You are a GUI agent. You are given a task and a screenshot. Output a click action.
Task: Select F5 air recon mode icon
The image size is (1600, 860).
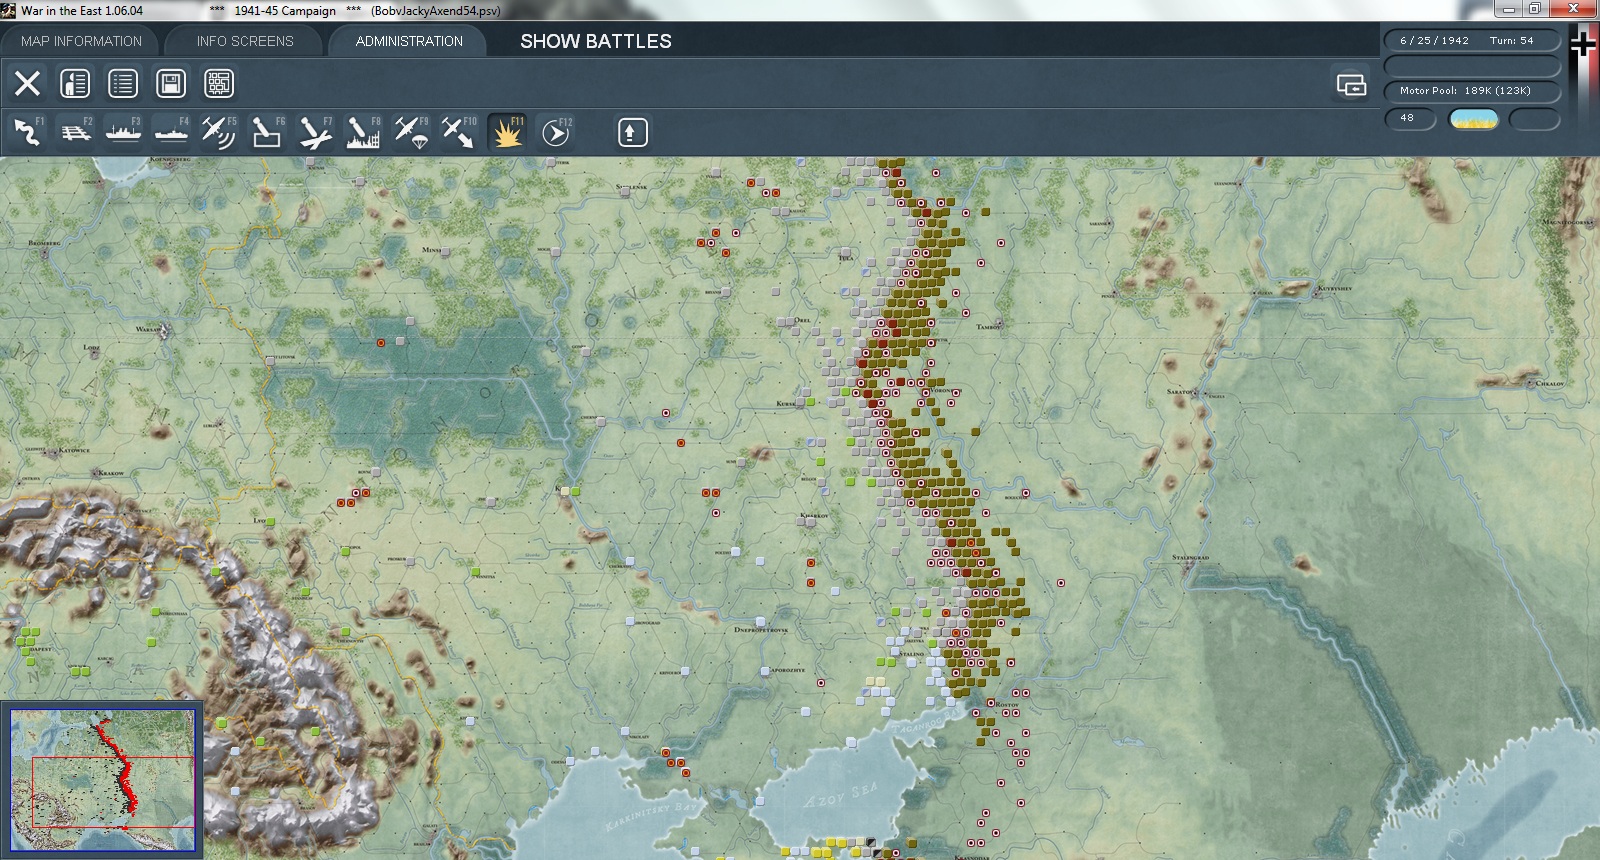219,132
